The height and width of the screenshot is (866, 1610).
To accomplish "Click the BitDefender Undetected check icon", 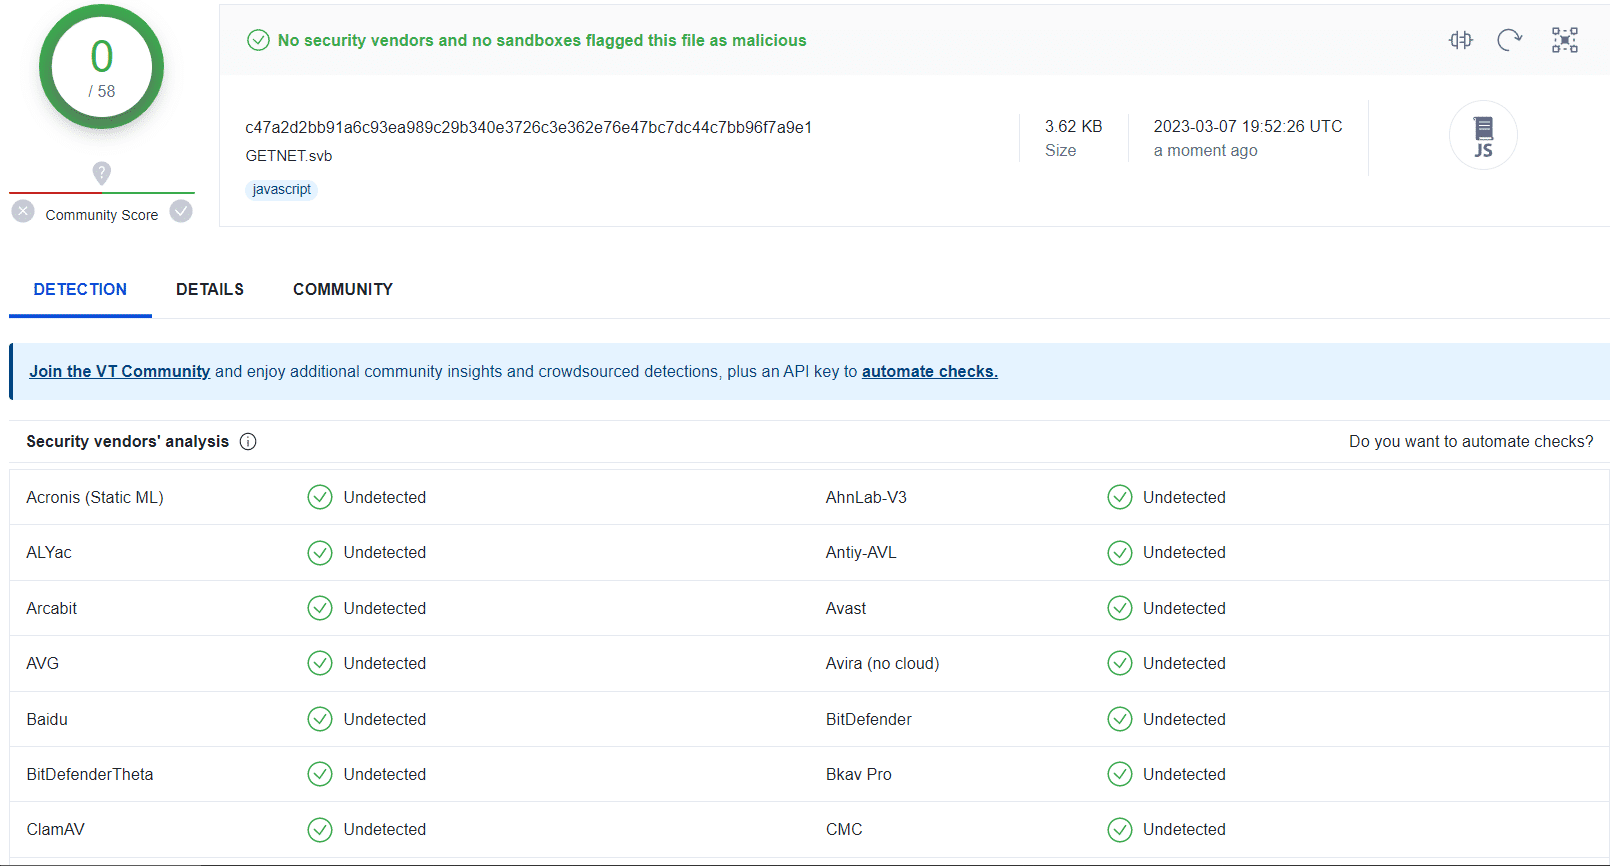I will [1120, 720].
